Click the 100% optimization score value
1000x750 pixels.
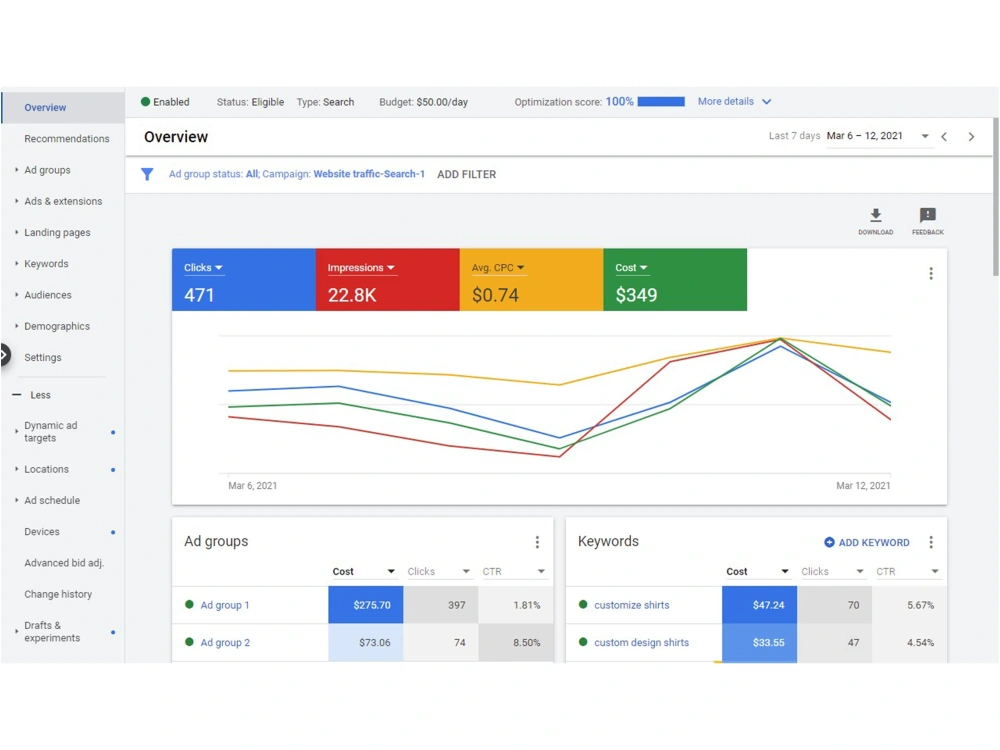pyautogui.click(x=619, y=101)
